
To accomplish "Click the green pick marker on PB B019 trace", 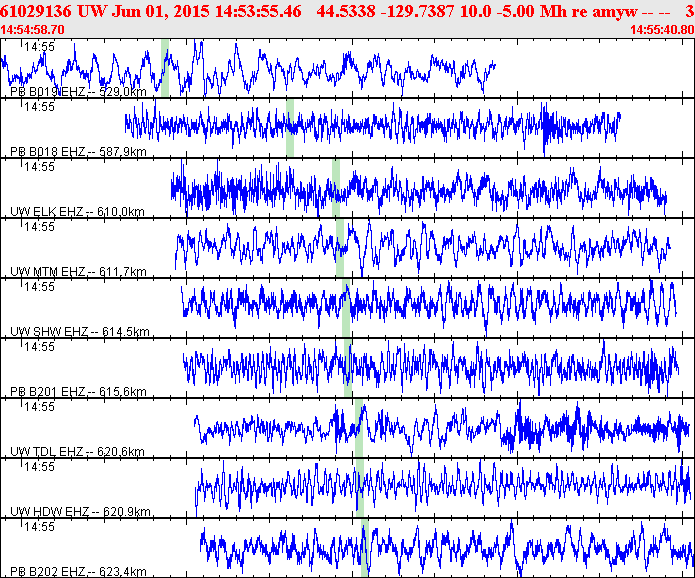I will point(165,68).
